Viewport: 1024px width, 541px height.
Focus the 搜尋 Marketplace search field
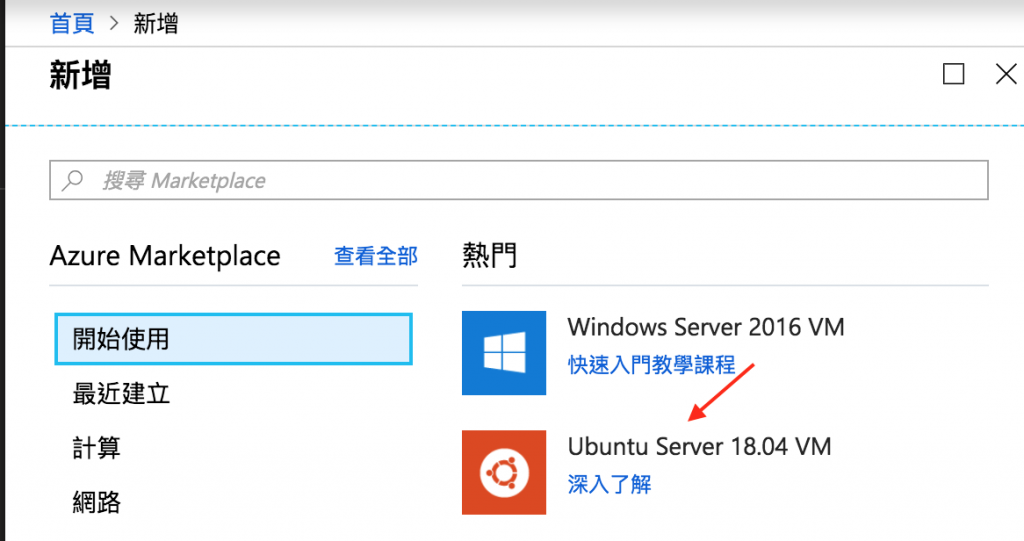click(519, 180)
